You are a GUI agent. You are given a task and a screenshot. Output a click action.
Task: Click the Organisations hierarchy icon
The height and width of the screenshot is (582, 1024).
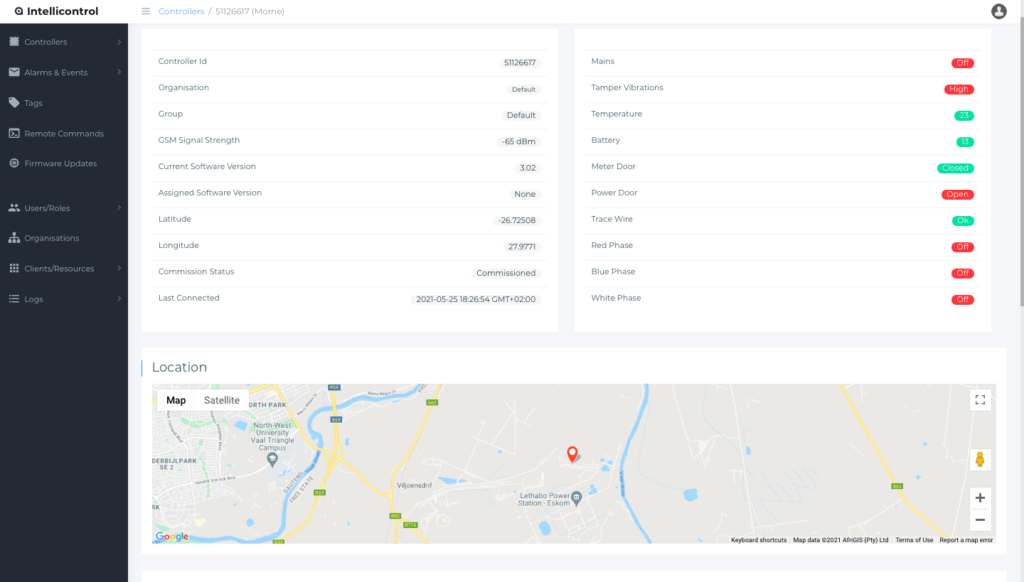[14, 238]
